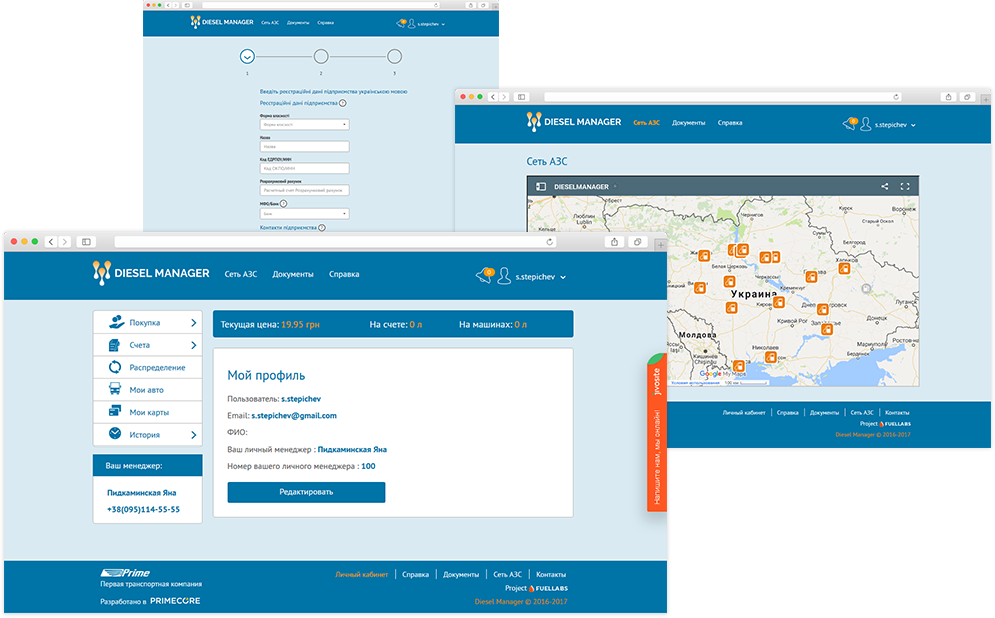This screenshot has width=995, height=618.
Task: Click Розрахунковий рахунок input field
Action: [305, 190]
